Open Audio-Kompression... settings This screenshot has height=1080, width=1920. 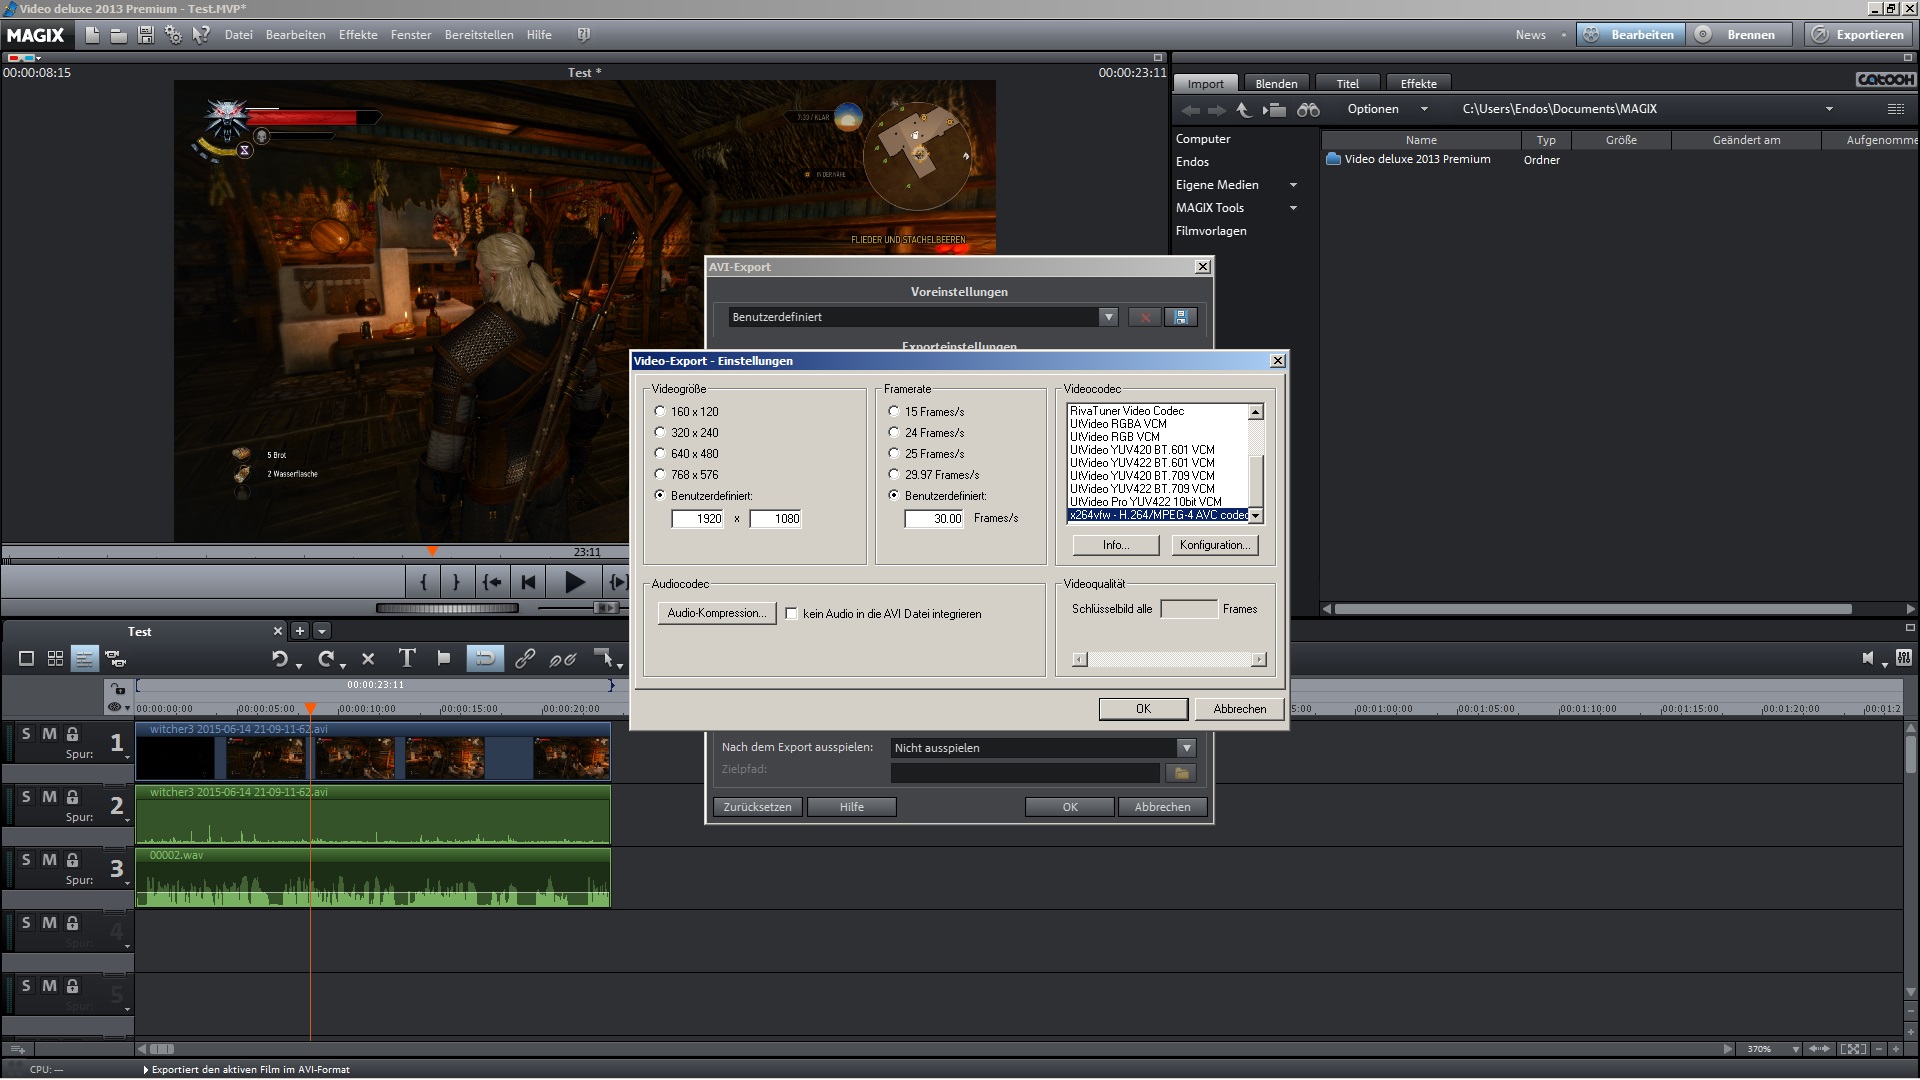pyautogui.click(x=716, y=613)
